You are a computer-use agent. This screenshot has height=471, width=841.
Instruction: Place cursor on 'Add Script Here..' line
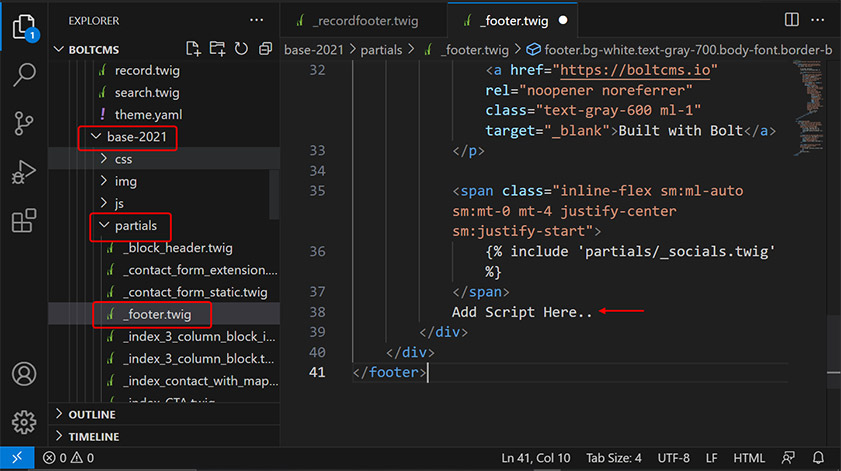pyautogui.click(x=521, y=312)
